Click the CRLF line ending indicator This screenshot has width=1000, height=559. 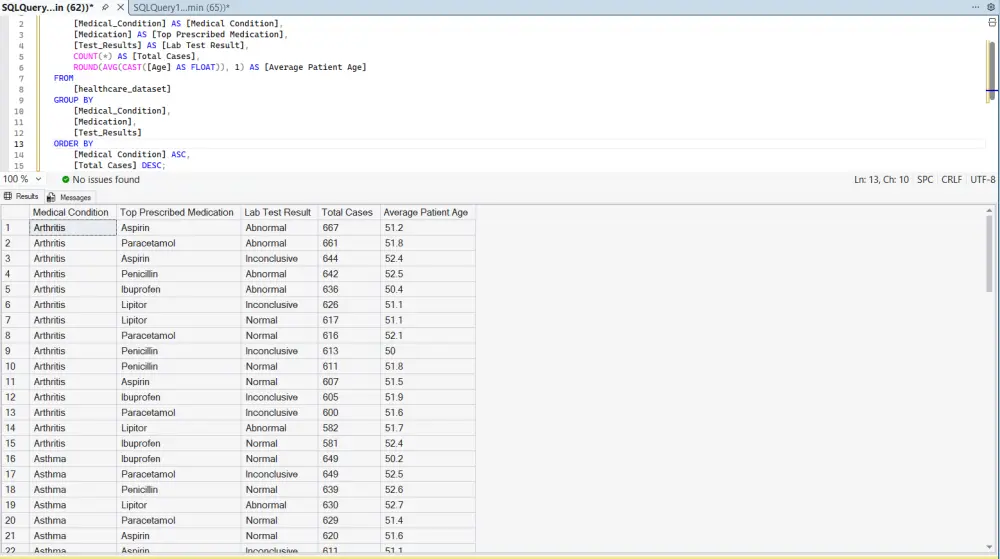coord(952,180)
